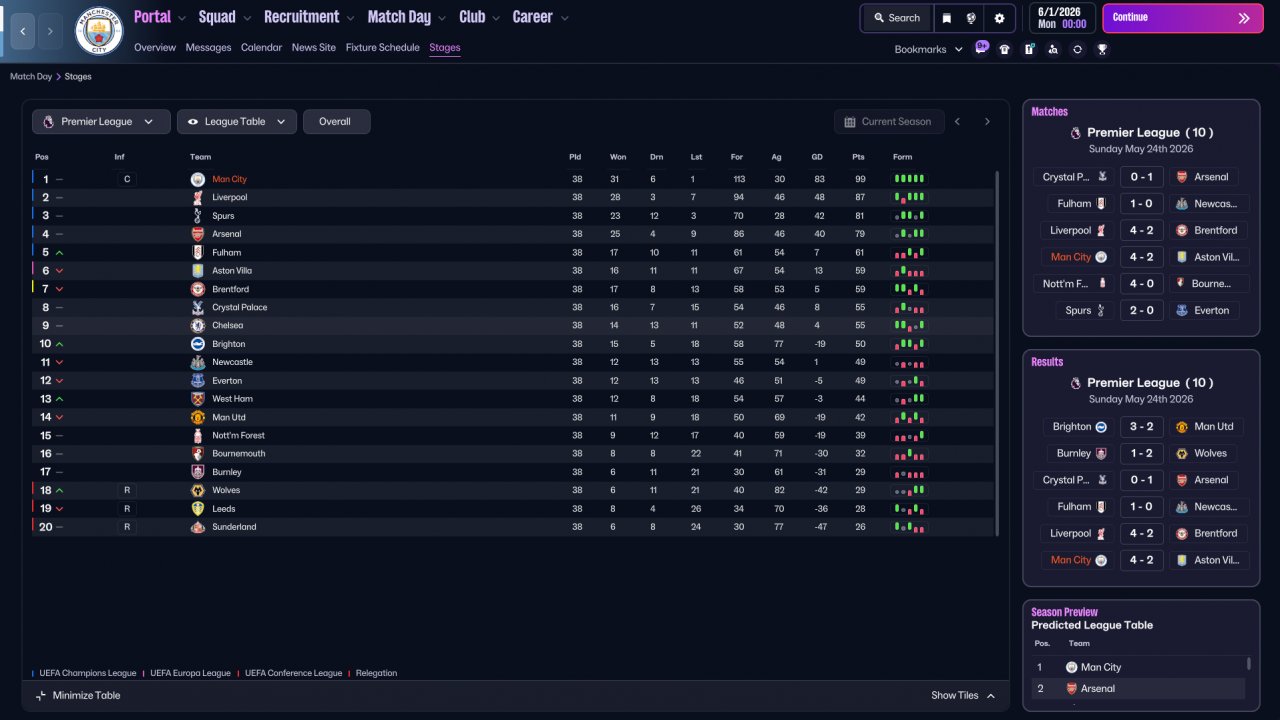Click the tactics board shortcut icon
This screenshot has height=720, width=1280.
click(1029, 49)
